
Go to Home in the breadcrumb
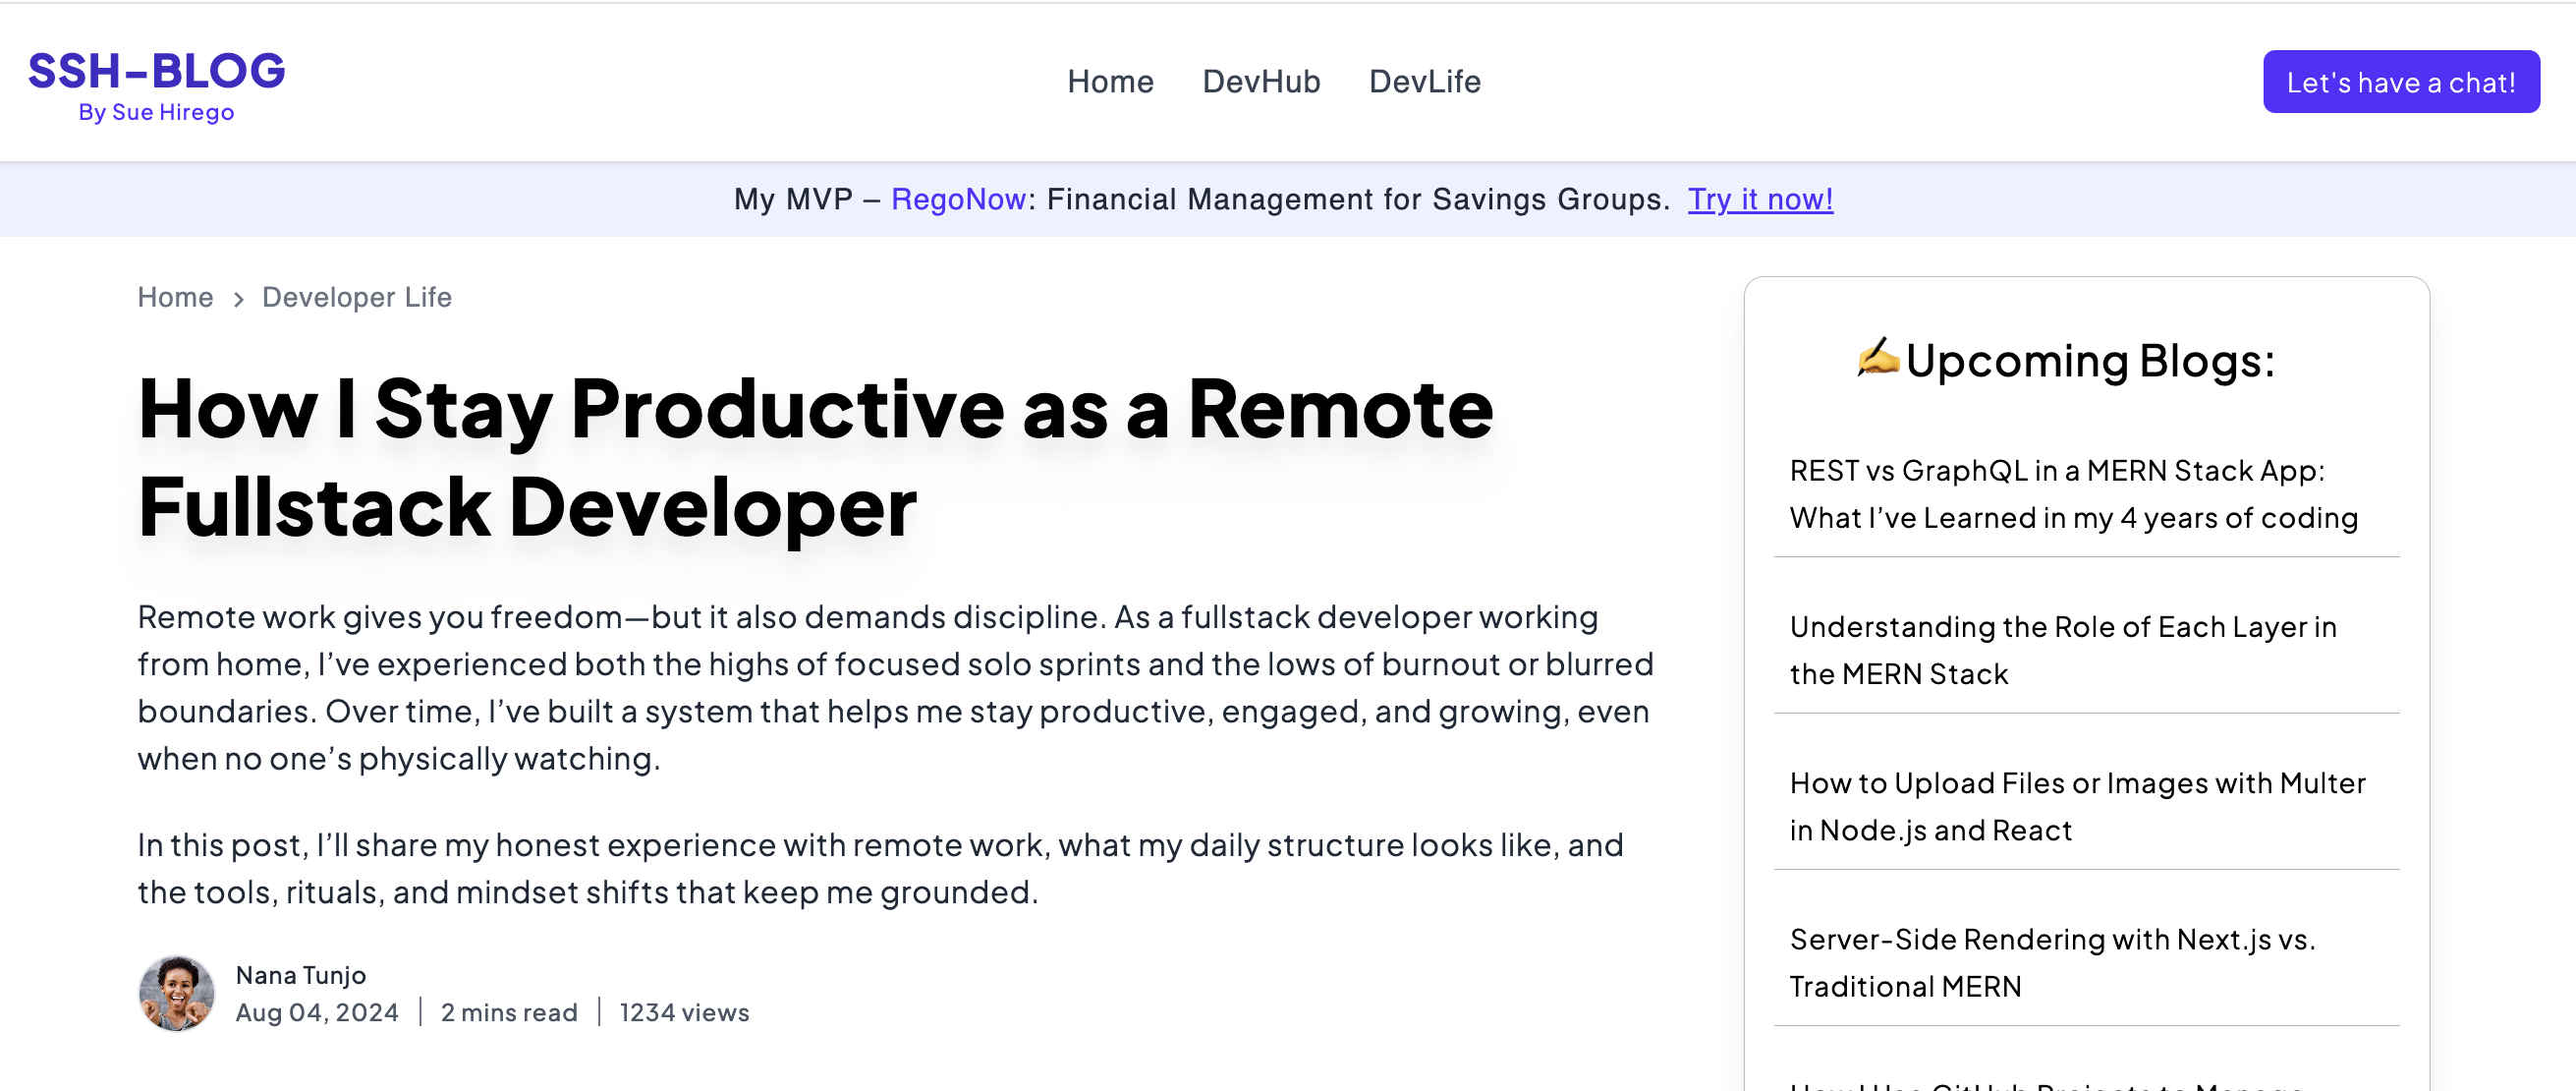tap(175, 297)
